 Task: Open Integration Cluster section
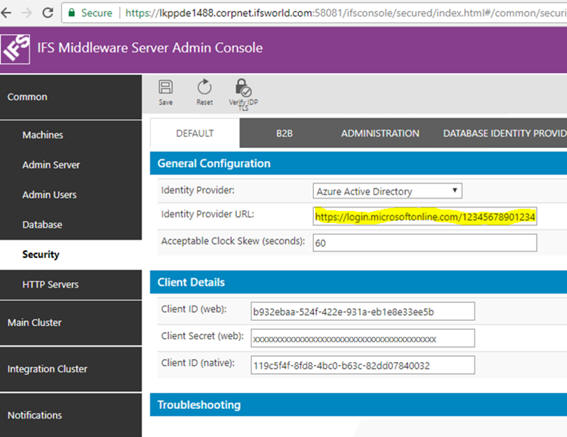click(x=71, y=369)
